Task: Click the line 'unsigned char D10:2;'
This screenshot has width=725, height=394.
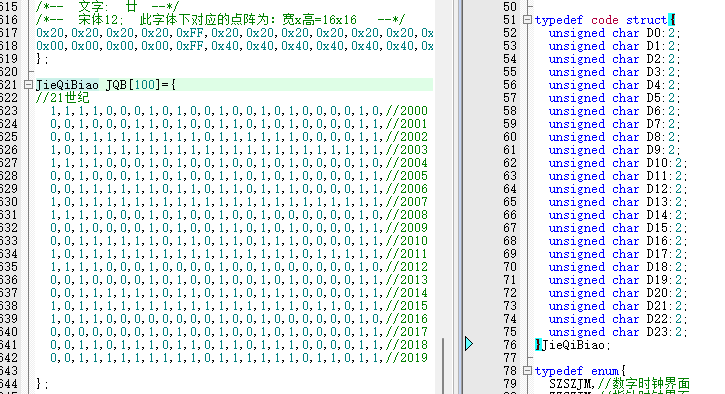Action: [618, 163]
